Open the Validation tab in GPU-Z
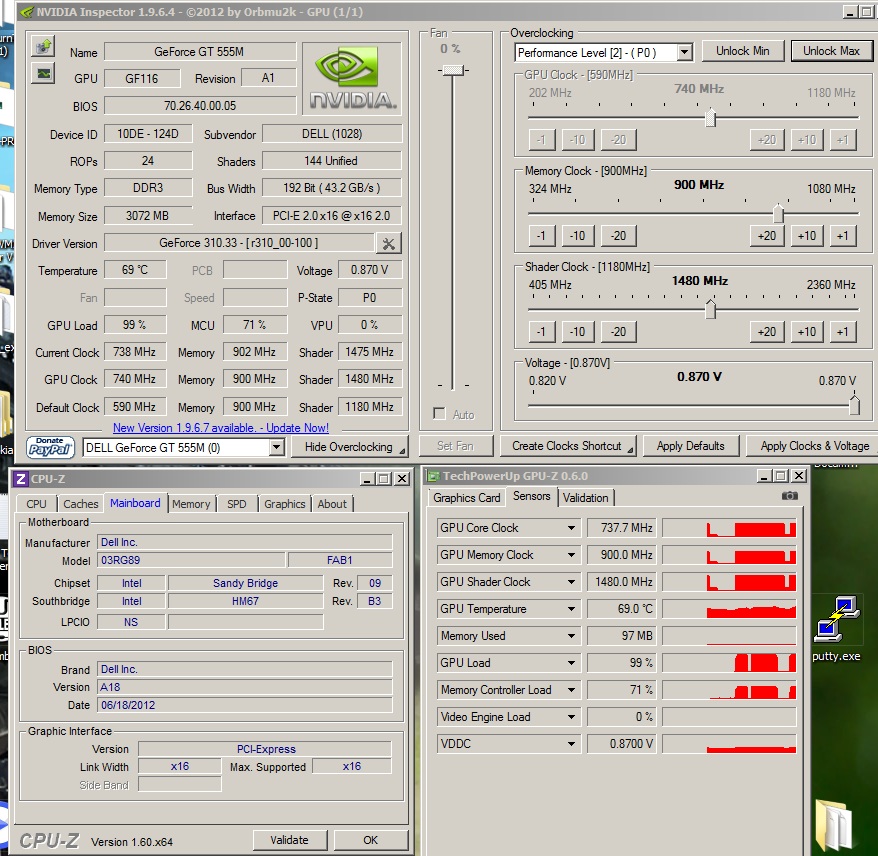This screenshot has width=878, height=856. point(586,498)
